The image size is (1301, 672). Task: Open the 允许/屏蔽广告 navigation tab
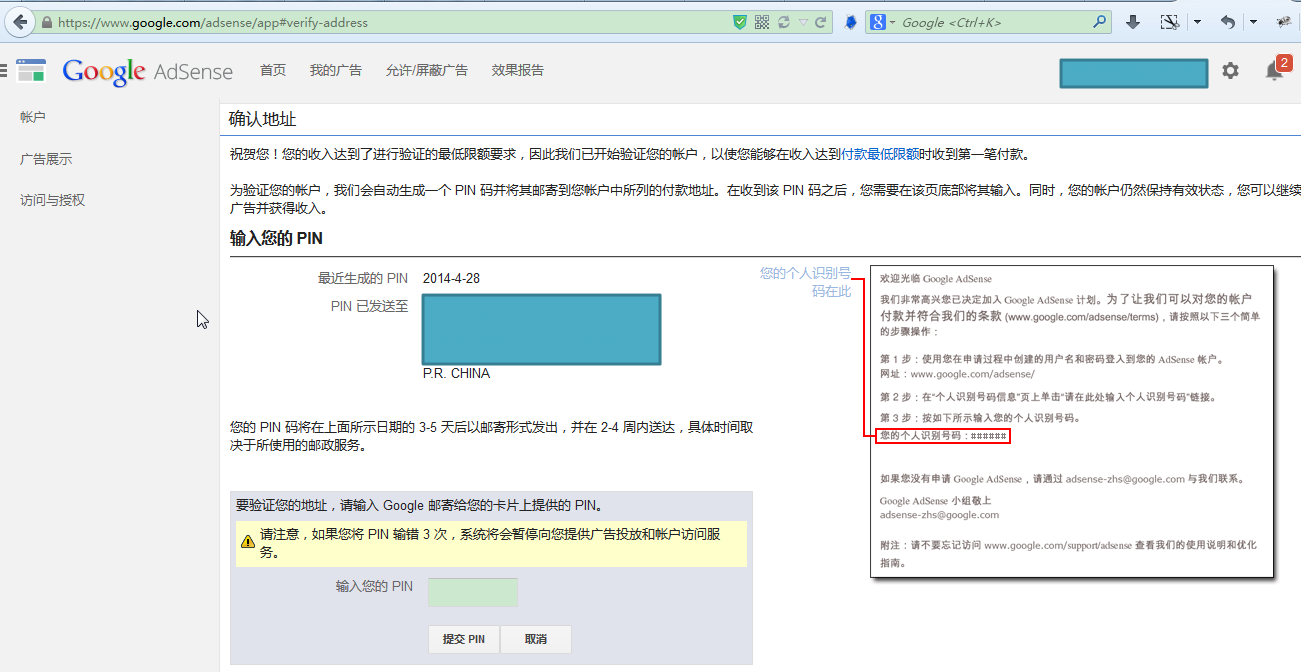point(426,70)
